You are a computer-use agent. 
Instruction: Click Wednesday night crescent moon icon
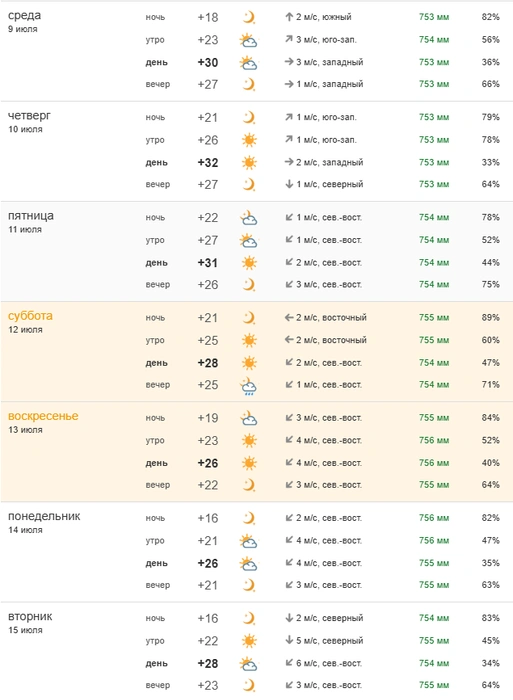click(249, 17)
